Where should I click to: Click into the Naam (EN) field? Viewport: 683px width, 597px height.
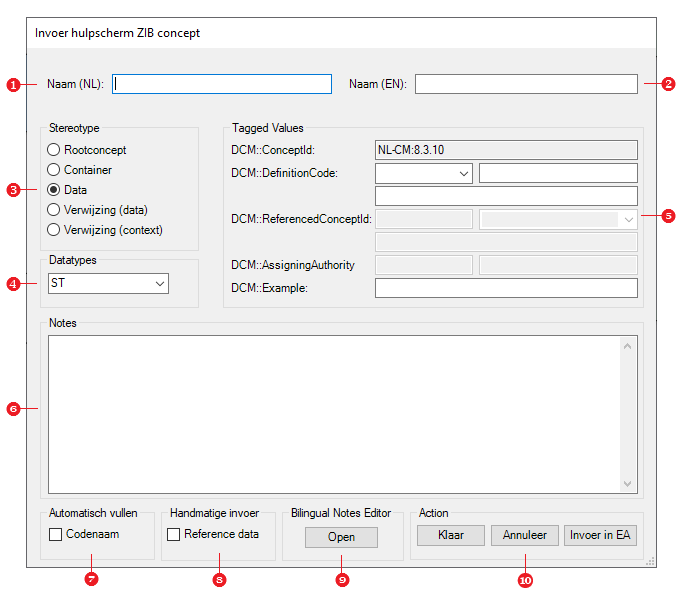coord(526,84)
